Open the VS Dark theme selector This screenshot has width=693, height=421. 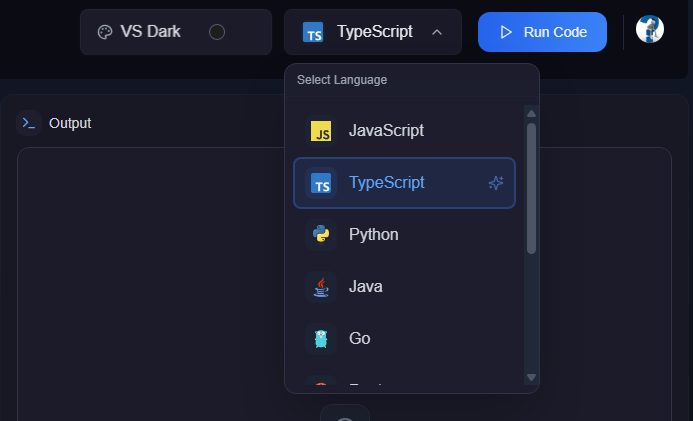[176, 32]
